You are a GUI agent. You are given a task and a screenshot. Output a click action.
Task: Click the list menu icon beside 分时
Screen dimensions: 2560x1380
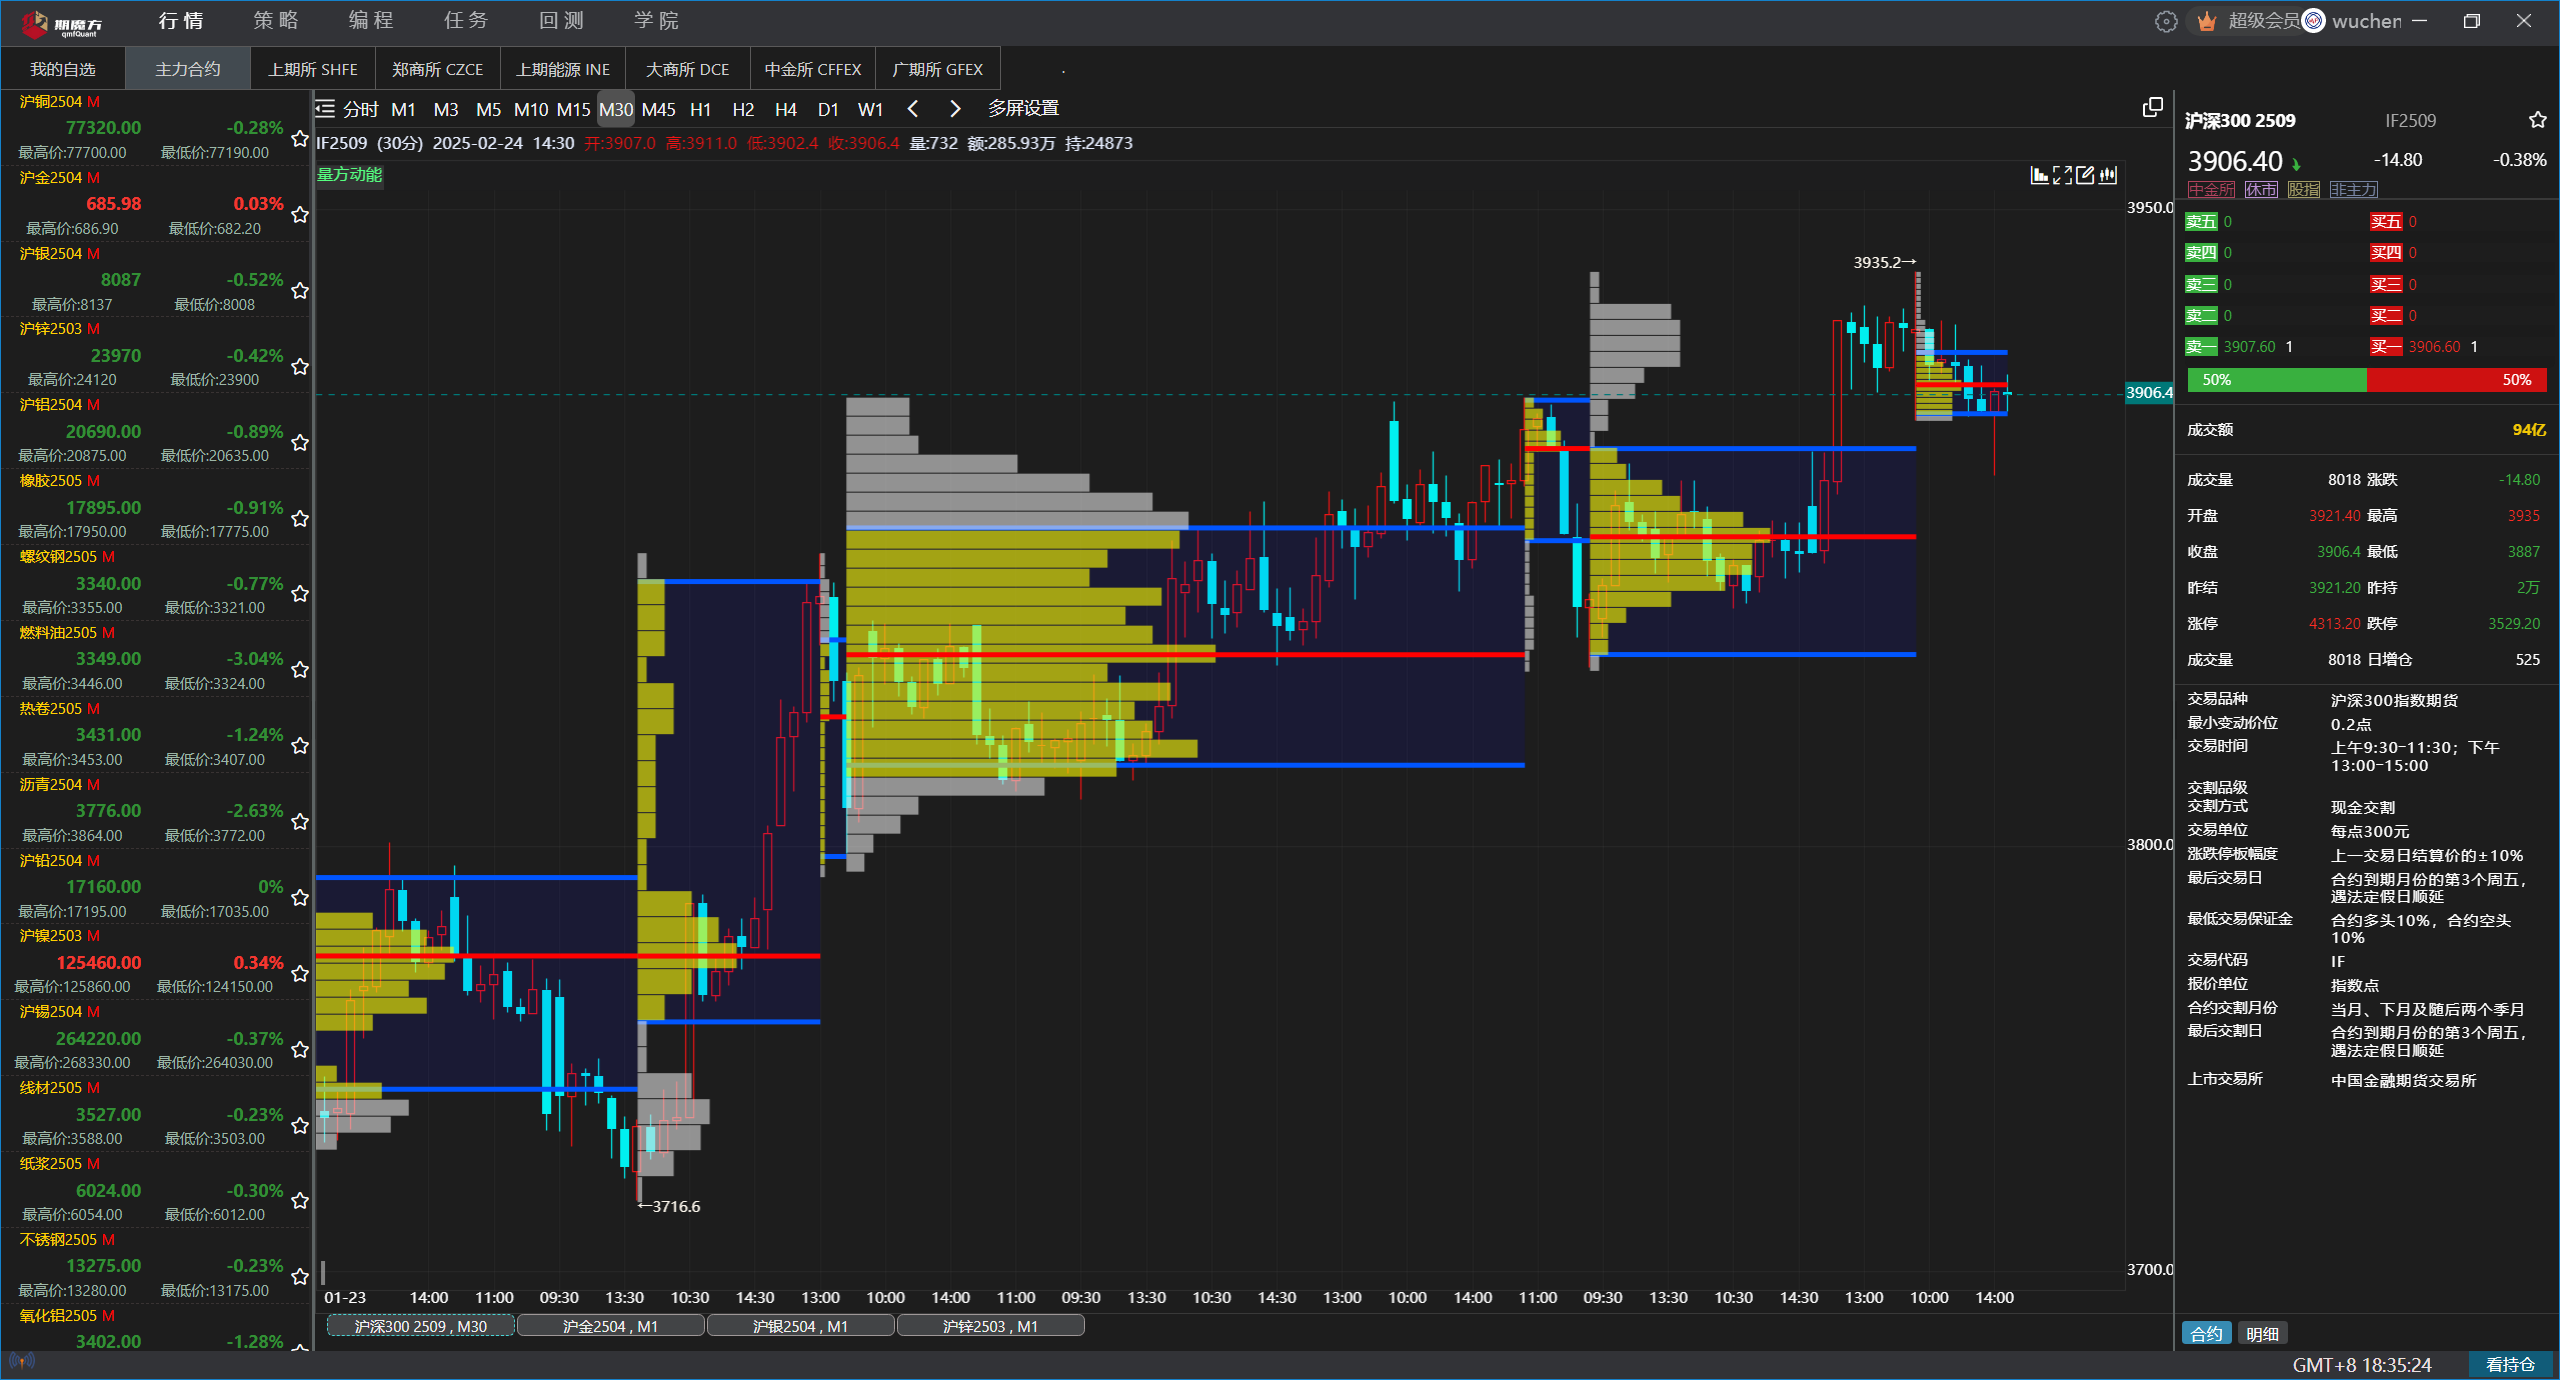(325, 109)
